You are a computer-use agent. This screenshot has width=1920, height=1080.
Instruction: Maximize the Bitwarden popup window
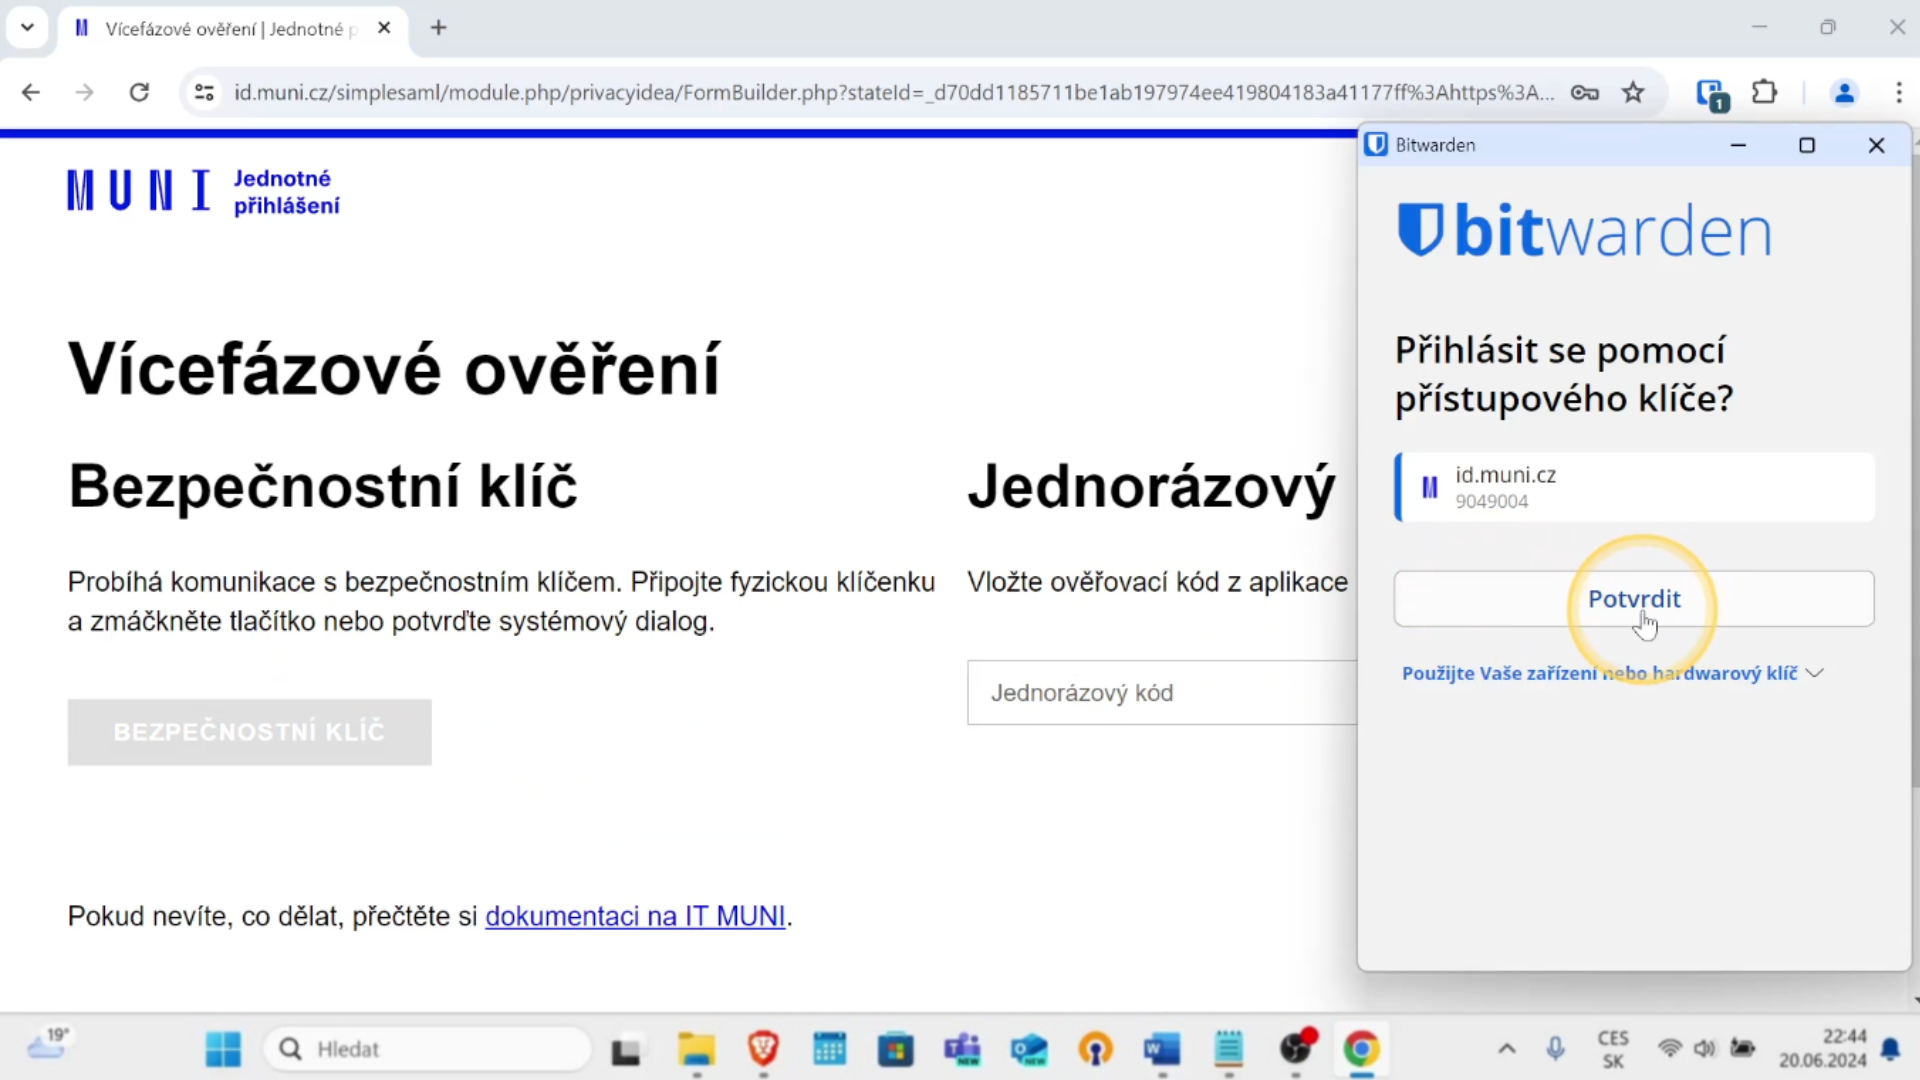pyautogui.click(x=1807, y=145)
